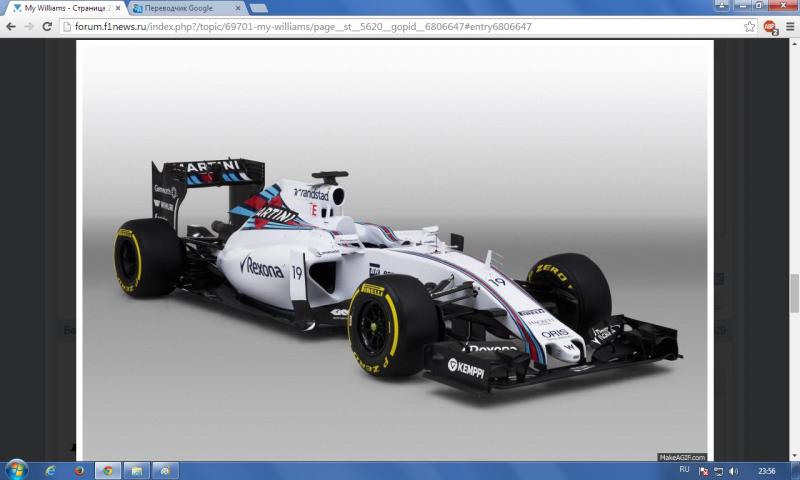Click the scrollbar down arrow
Screen dimensions: 800x480
794,456
